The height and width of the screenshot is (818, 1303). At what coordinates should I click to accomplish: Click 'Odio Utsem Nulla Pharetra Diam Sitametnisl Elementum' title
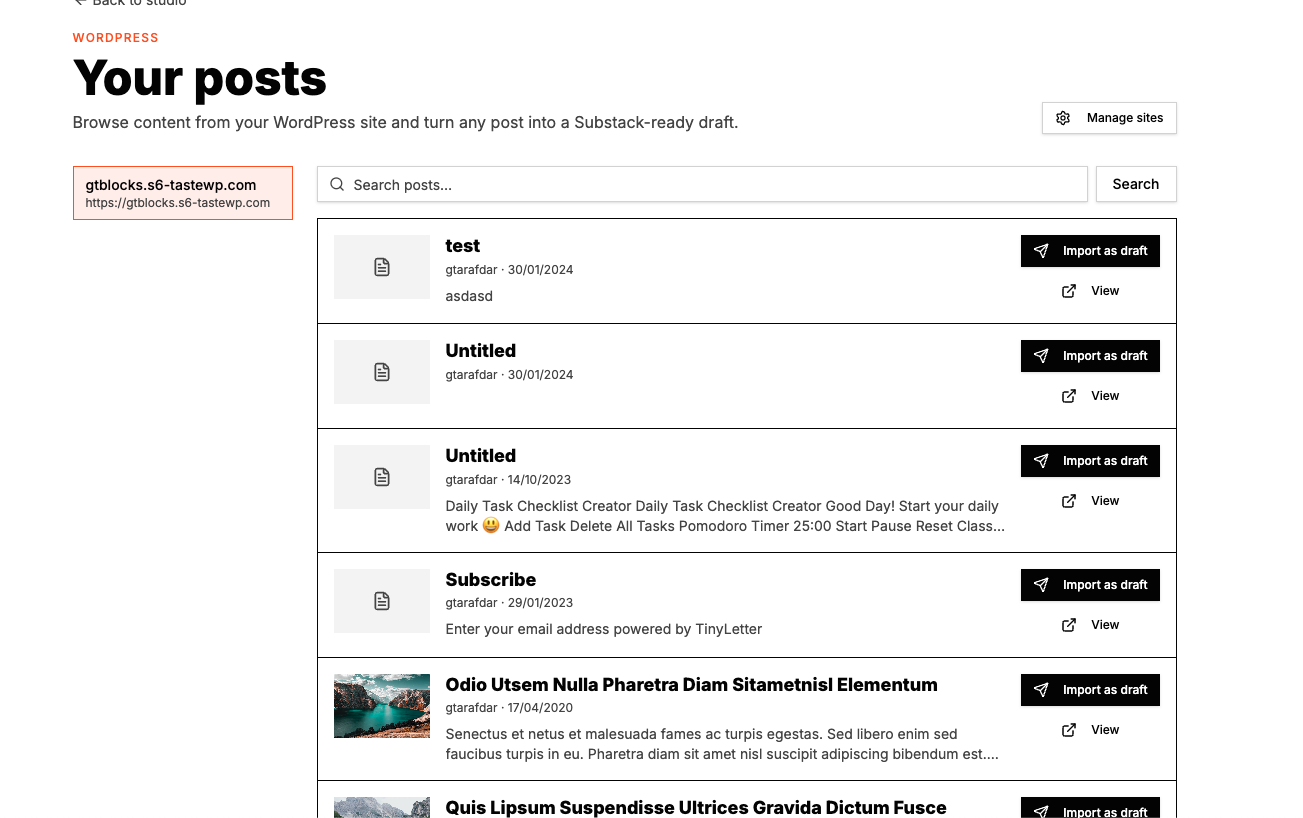pos(692,685)
